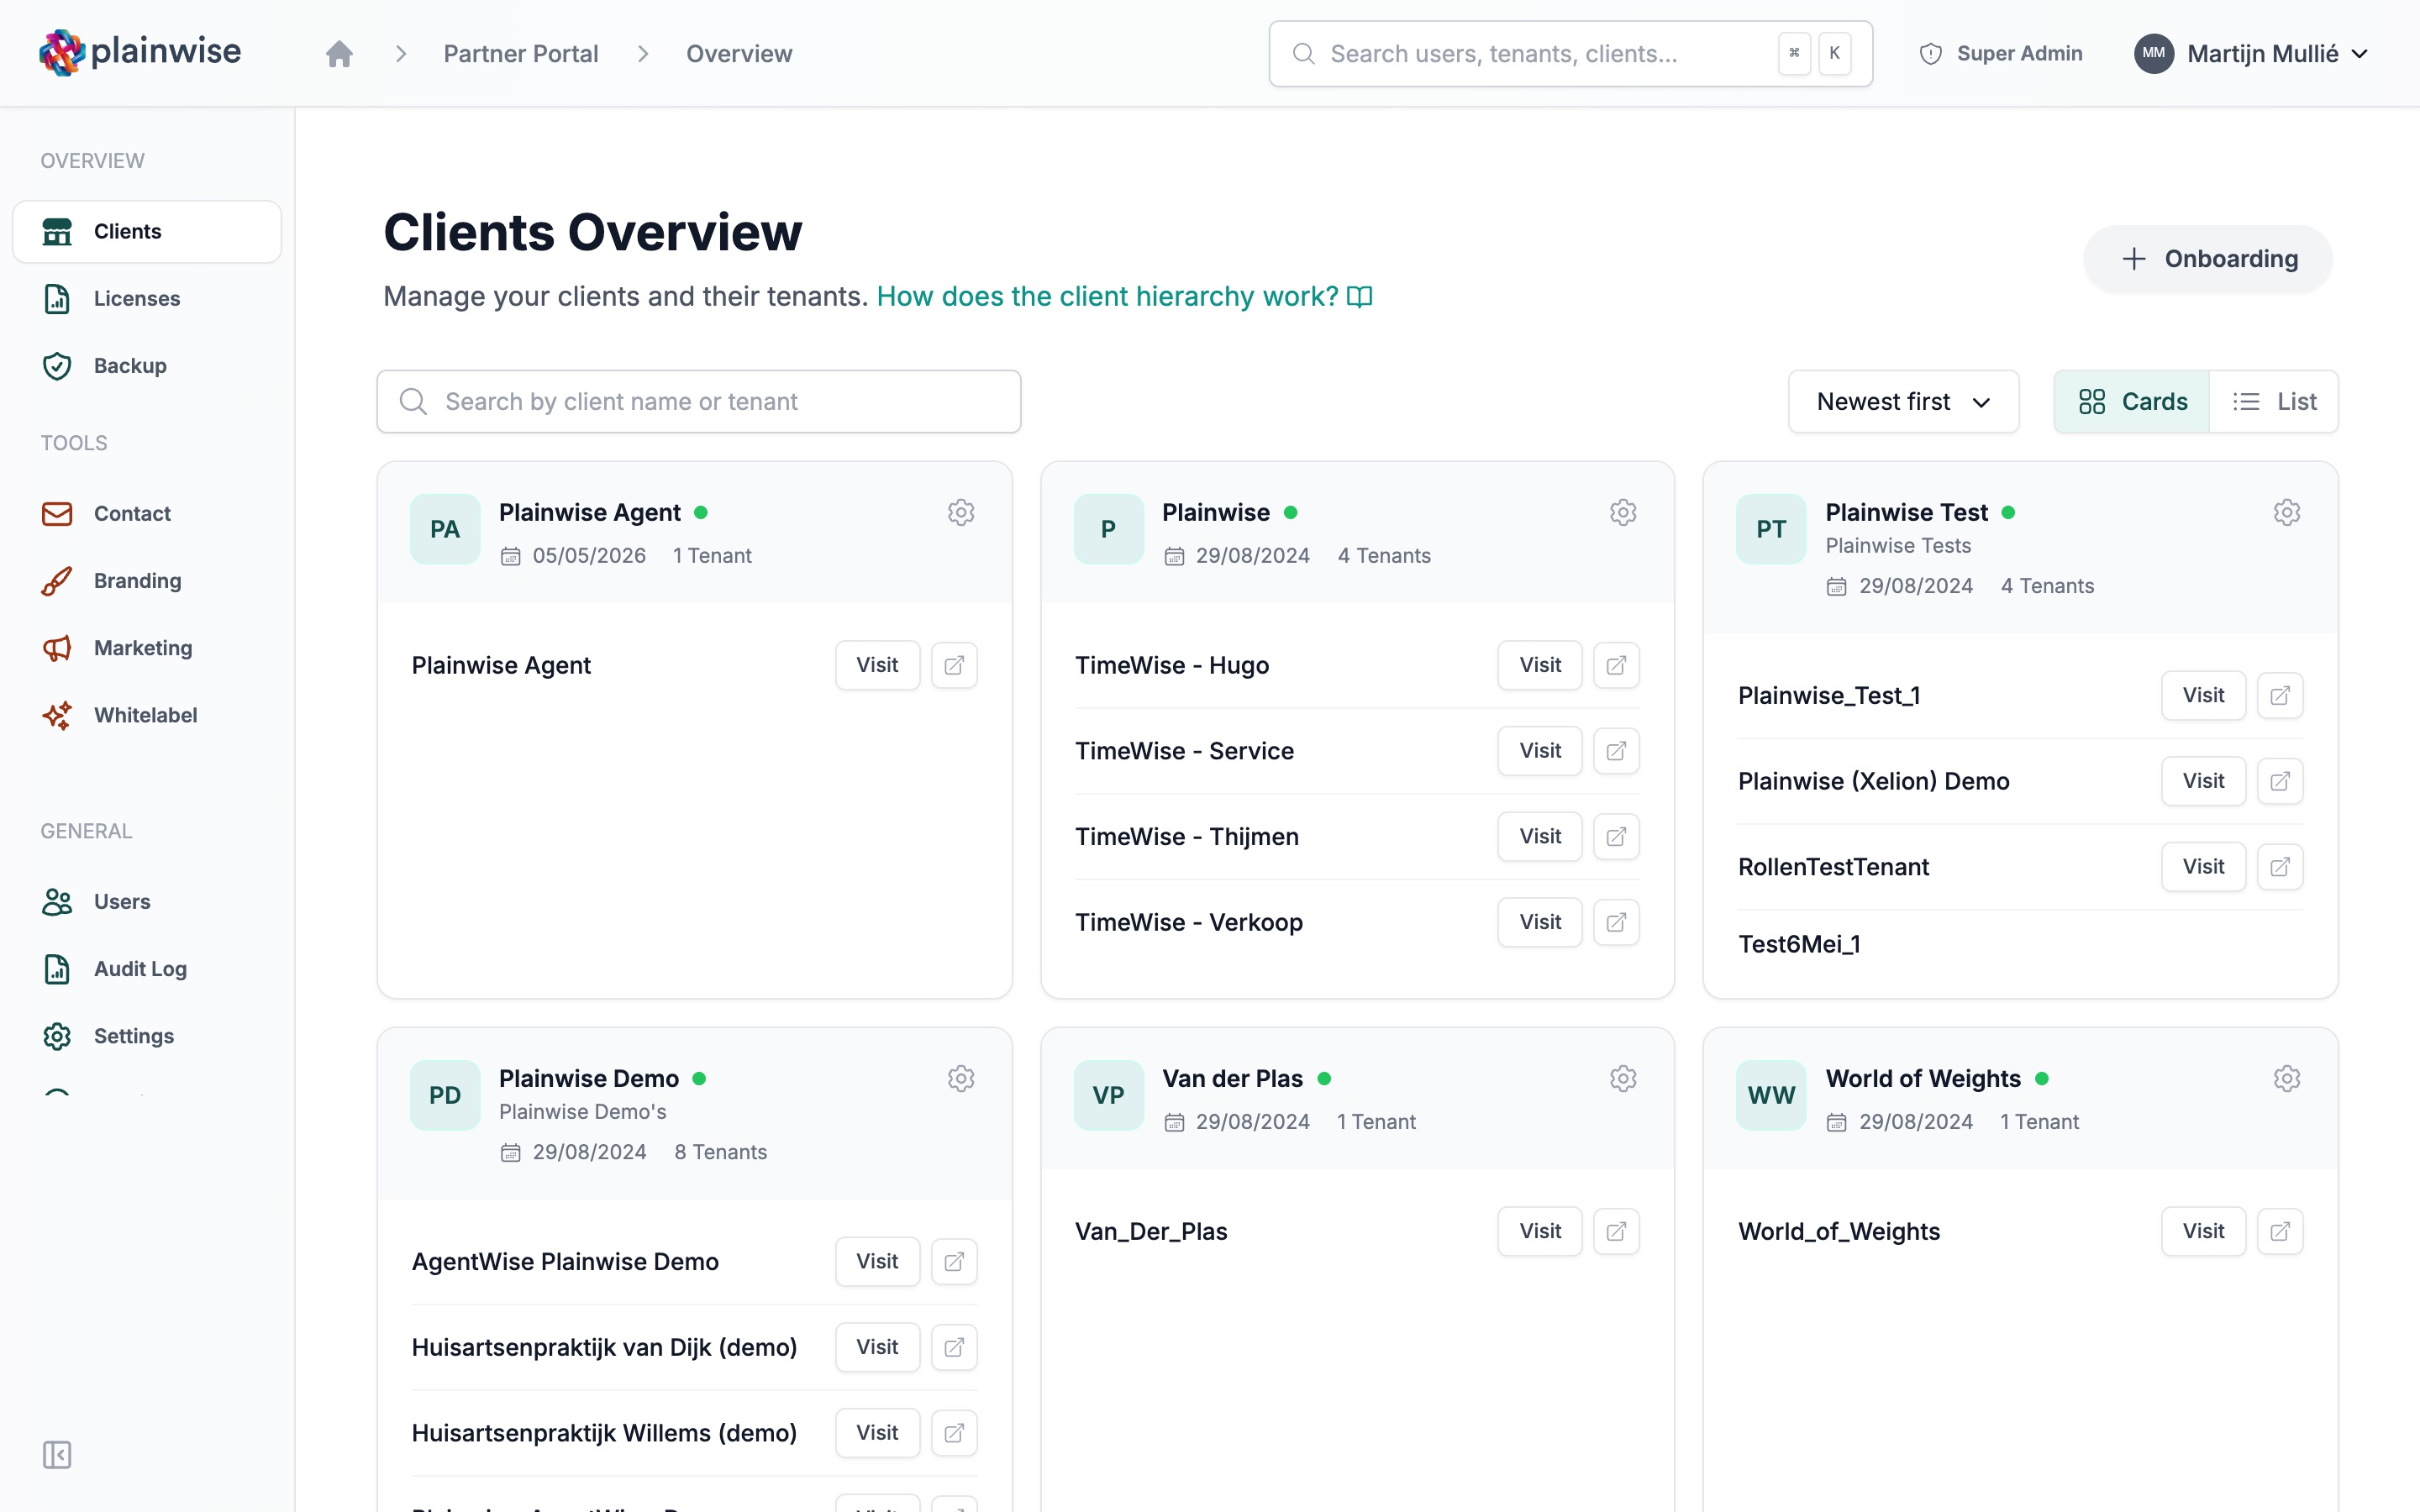Open Marketing in the sidebar
2420x1512 pixels.
[147, 648]
